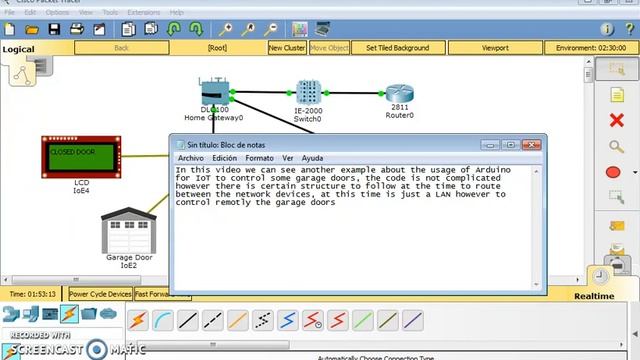Select the Console cable connection

coord(163,320)
